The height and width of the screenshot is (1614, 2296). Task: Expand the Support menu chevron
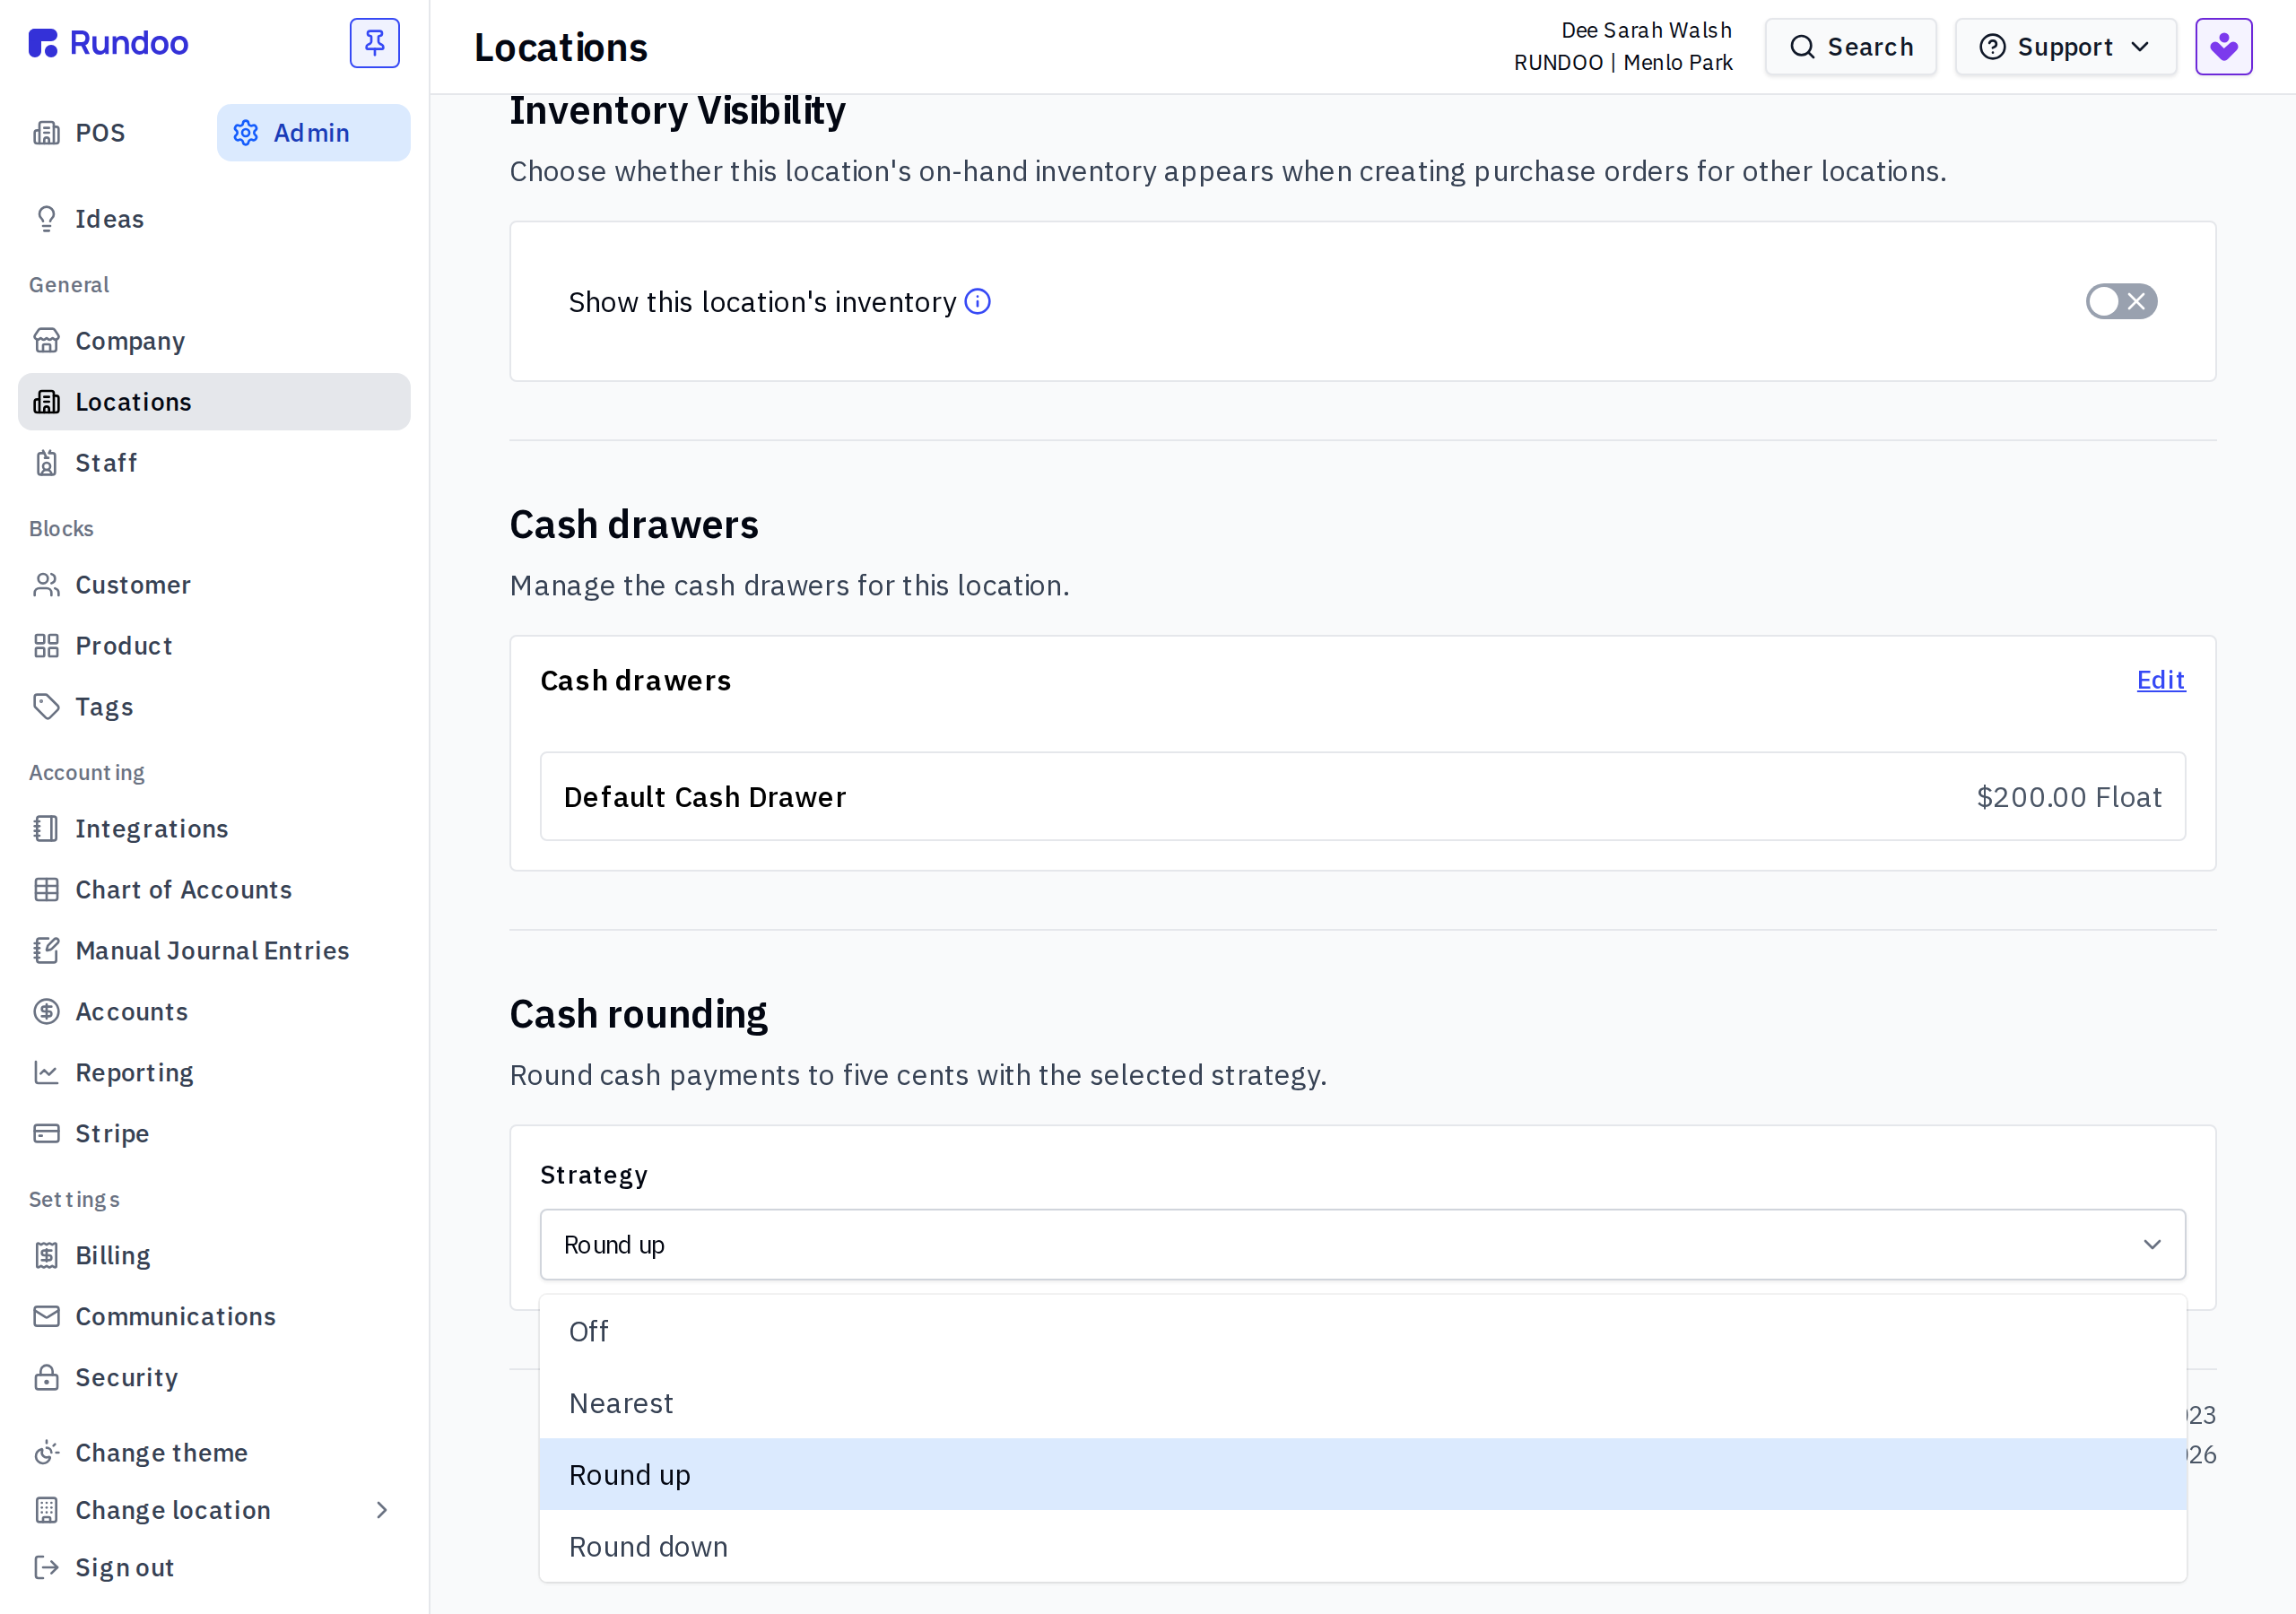coord(2140,47)
